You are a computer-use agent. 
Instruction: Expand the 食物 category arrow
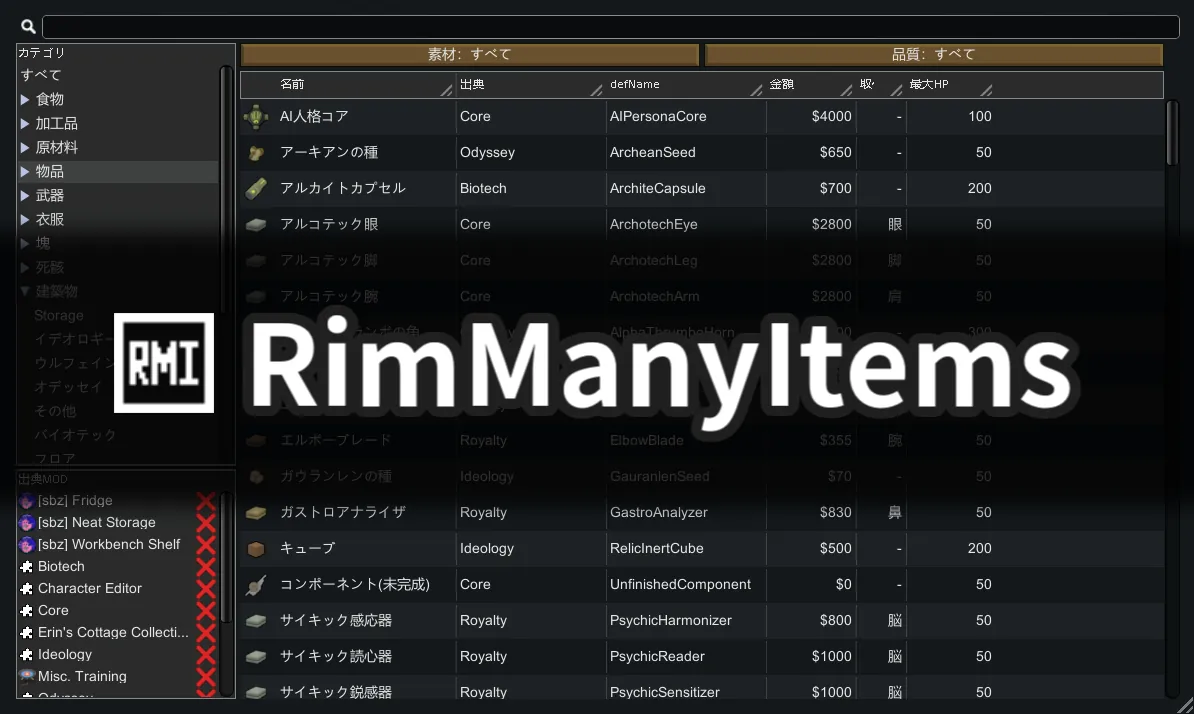(x=26, y=99)
